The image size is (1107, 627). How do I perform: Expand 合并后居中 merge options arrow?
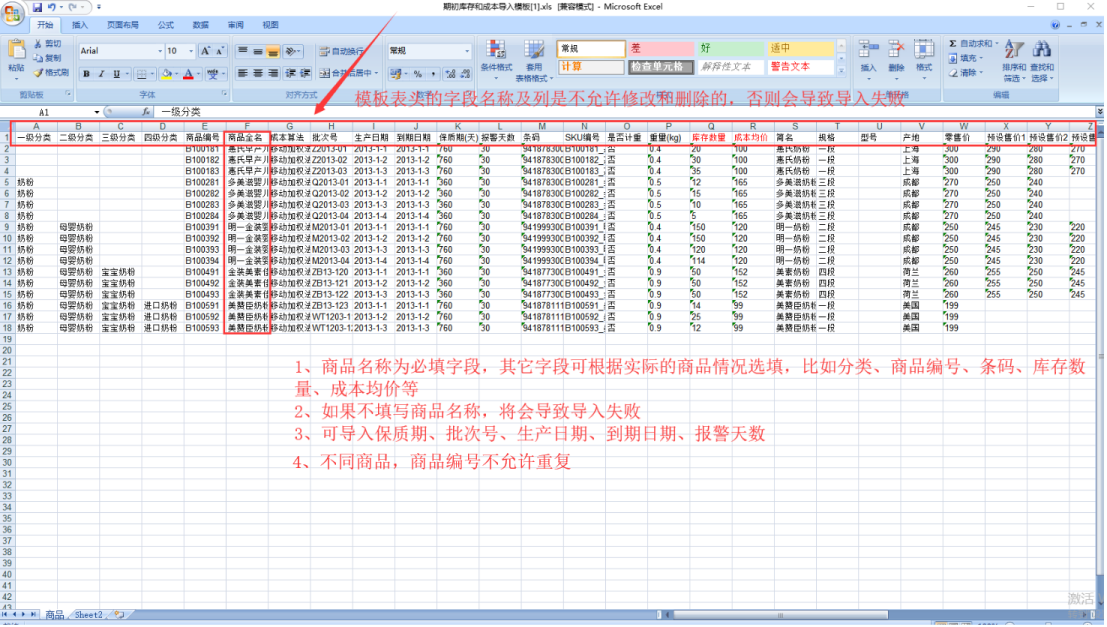point(376,73)
